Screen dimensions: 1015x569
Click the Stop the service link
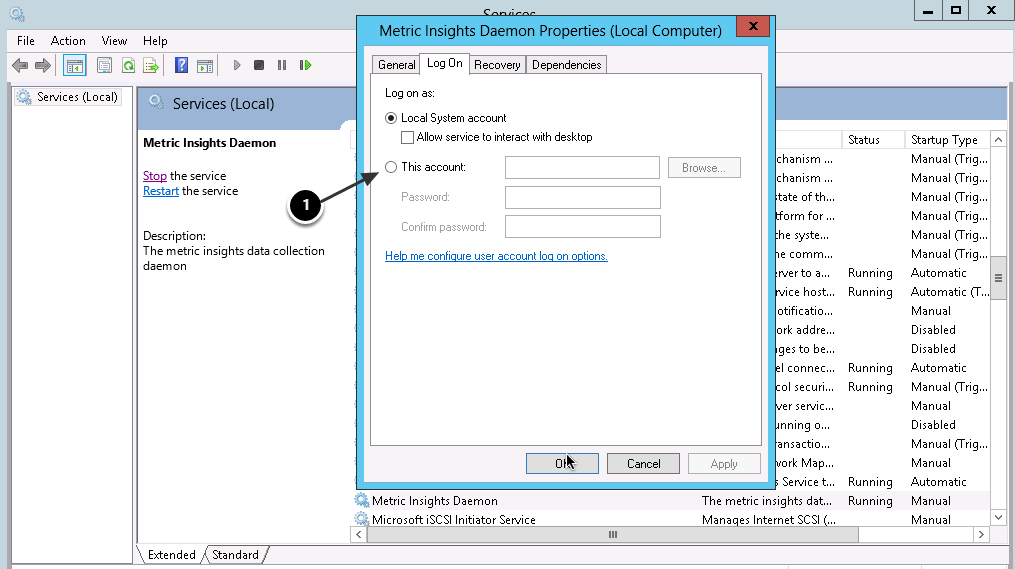coord(155,175)
